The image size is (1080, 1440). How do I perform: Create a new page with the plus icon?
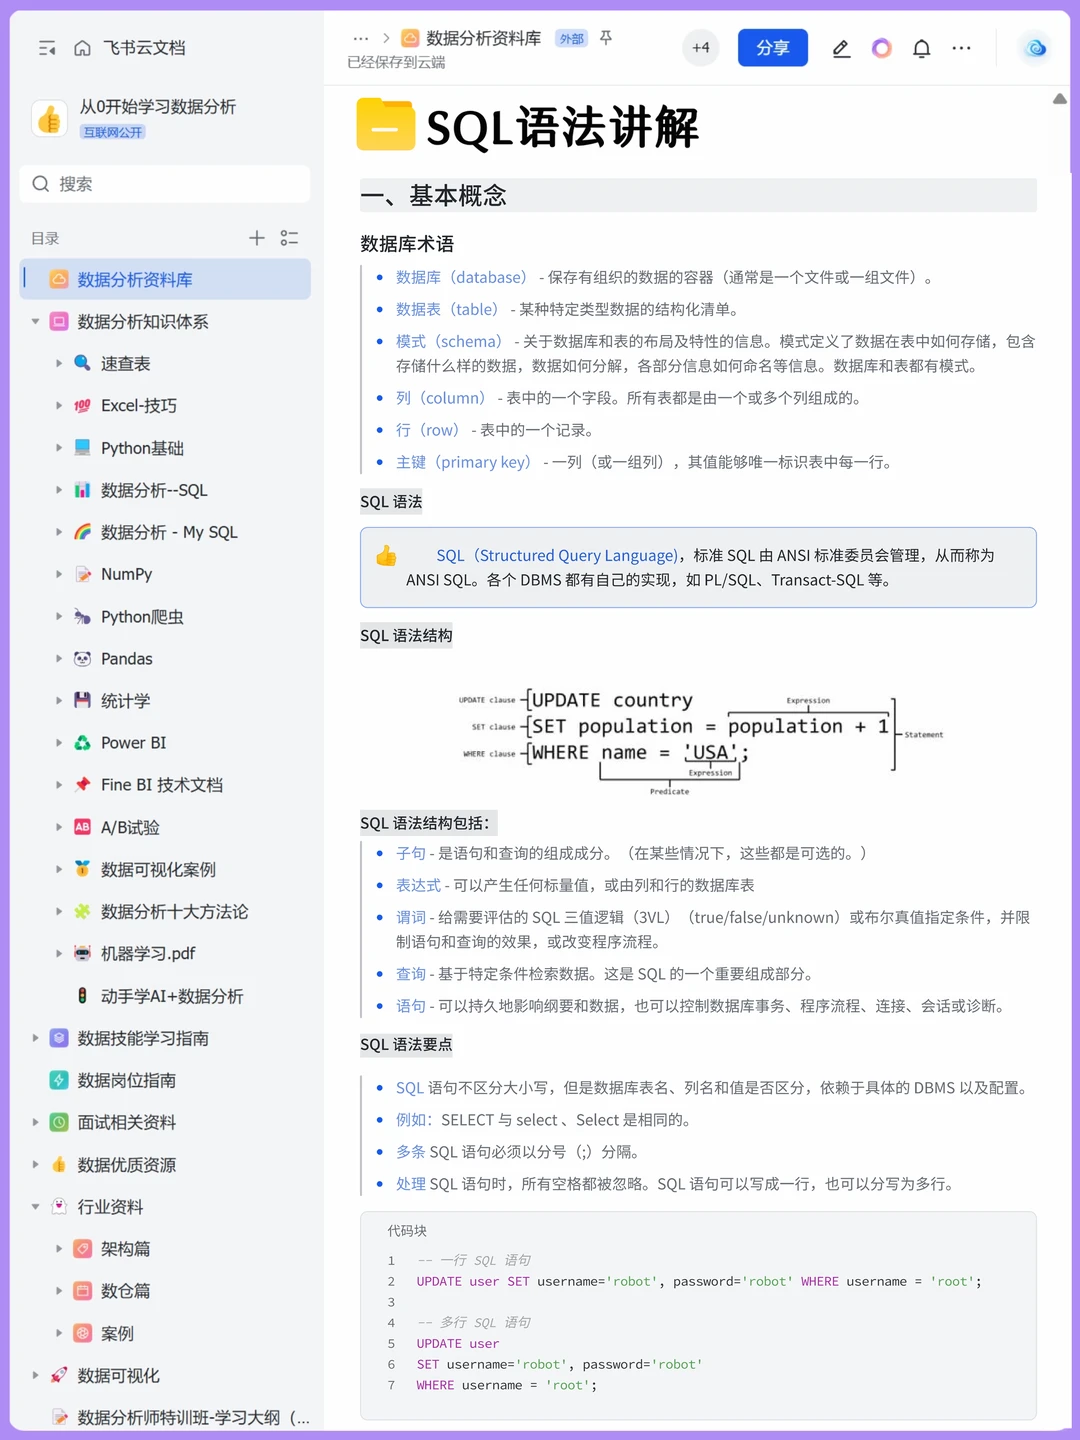pos(256,238)
